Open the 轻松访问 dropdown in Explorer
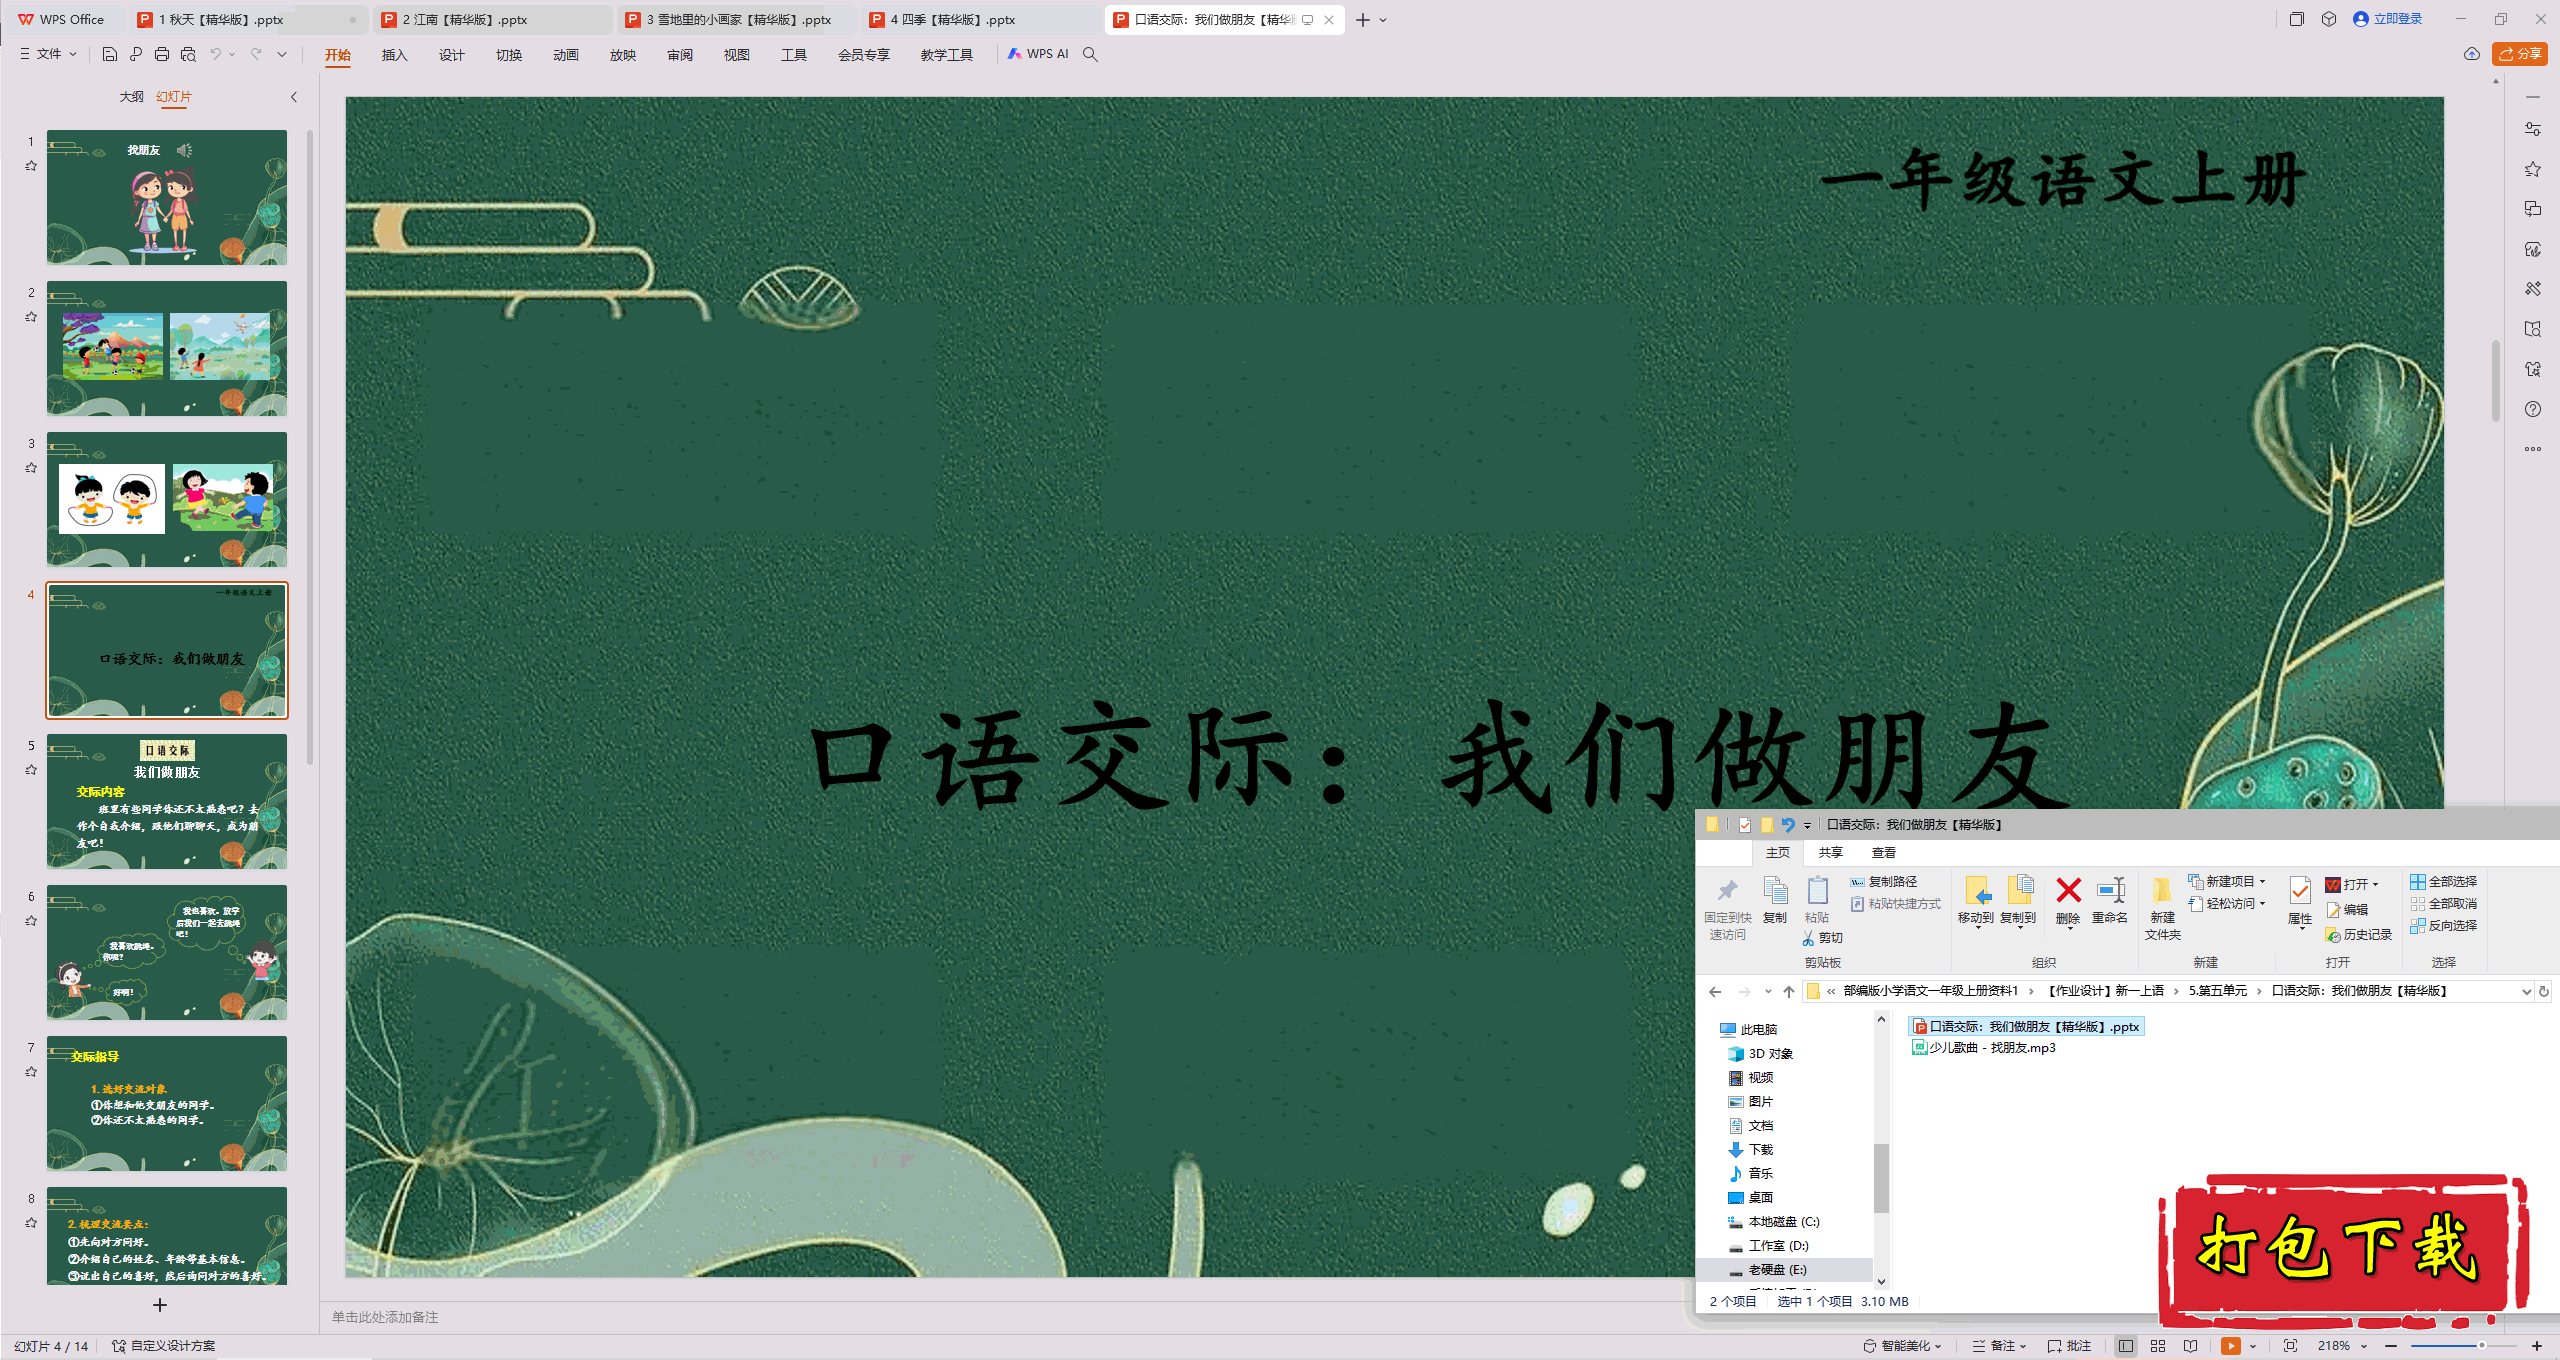 pos(2226,903)
